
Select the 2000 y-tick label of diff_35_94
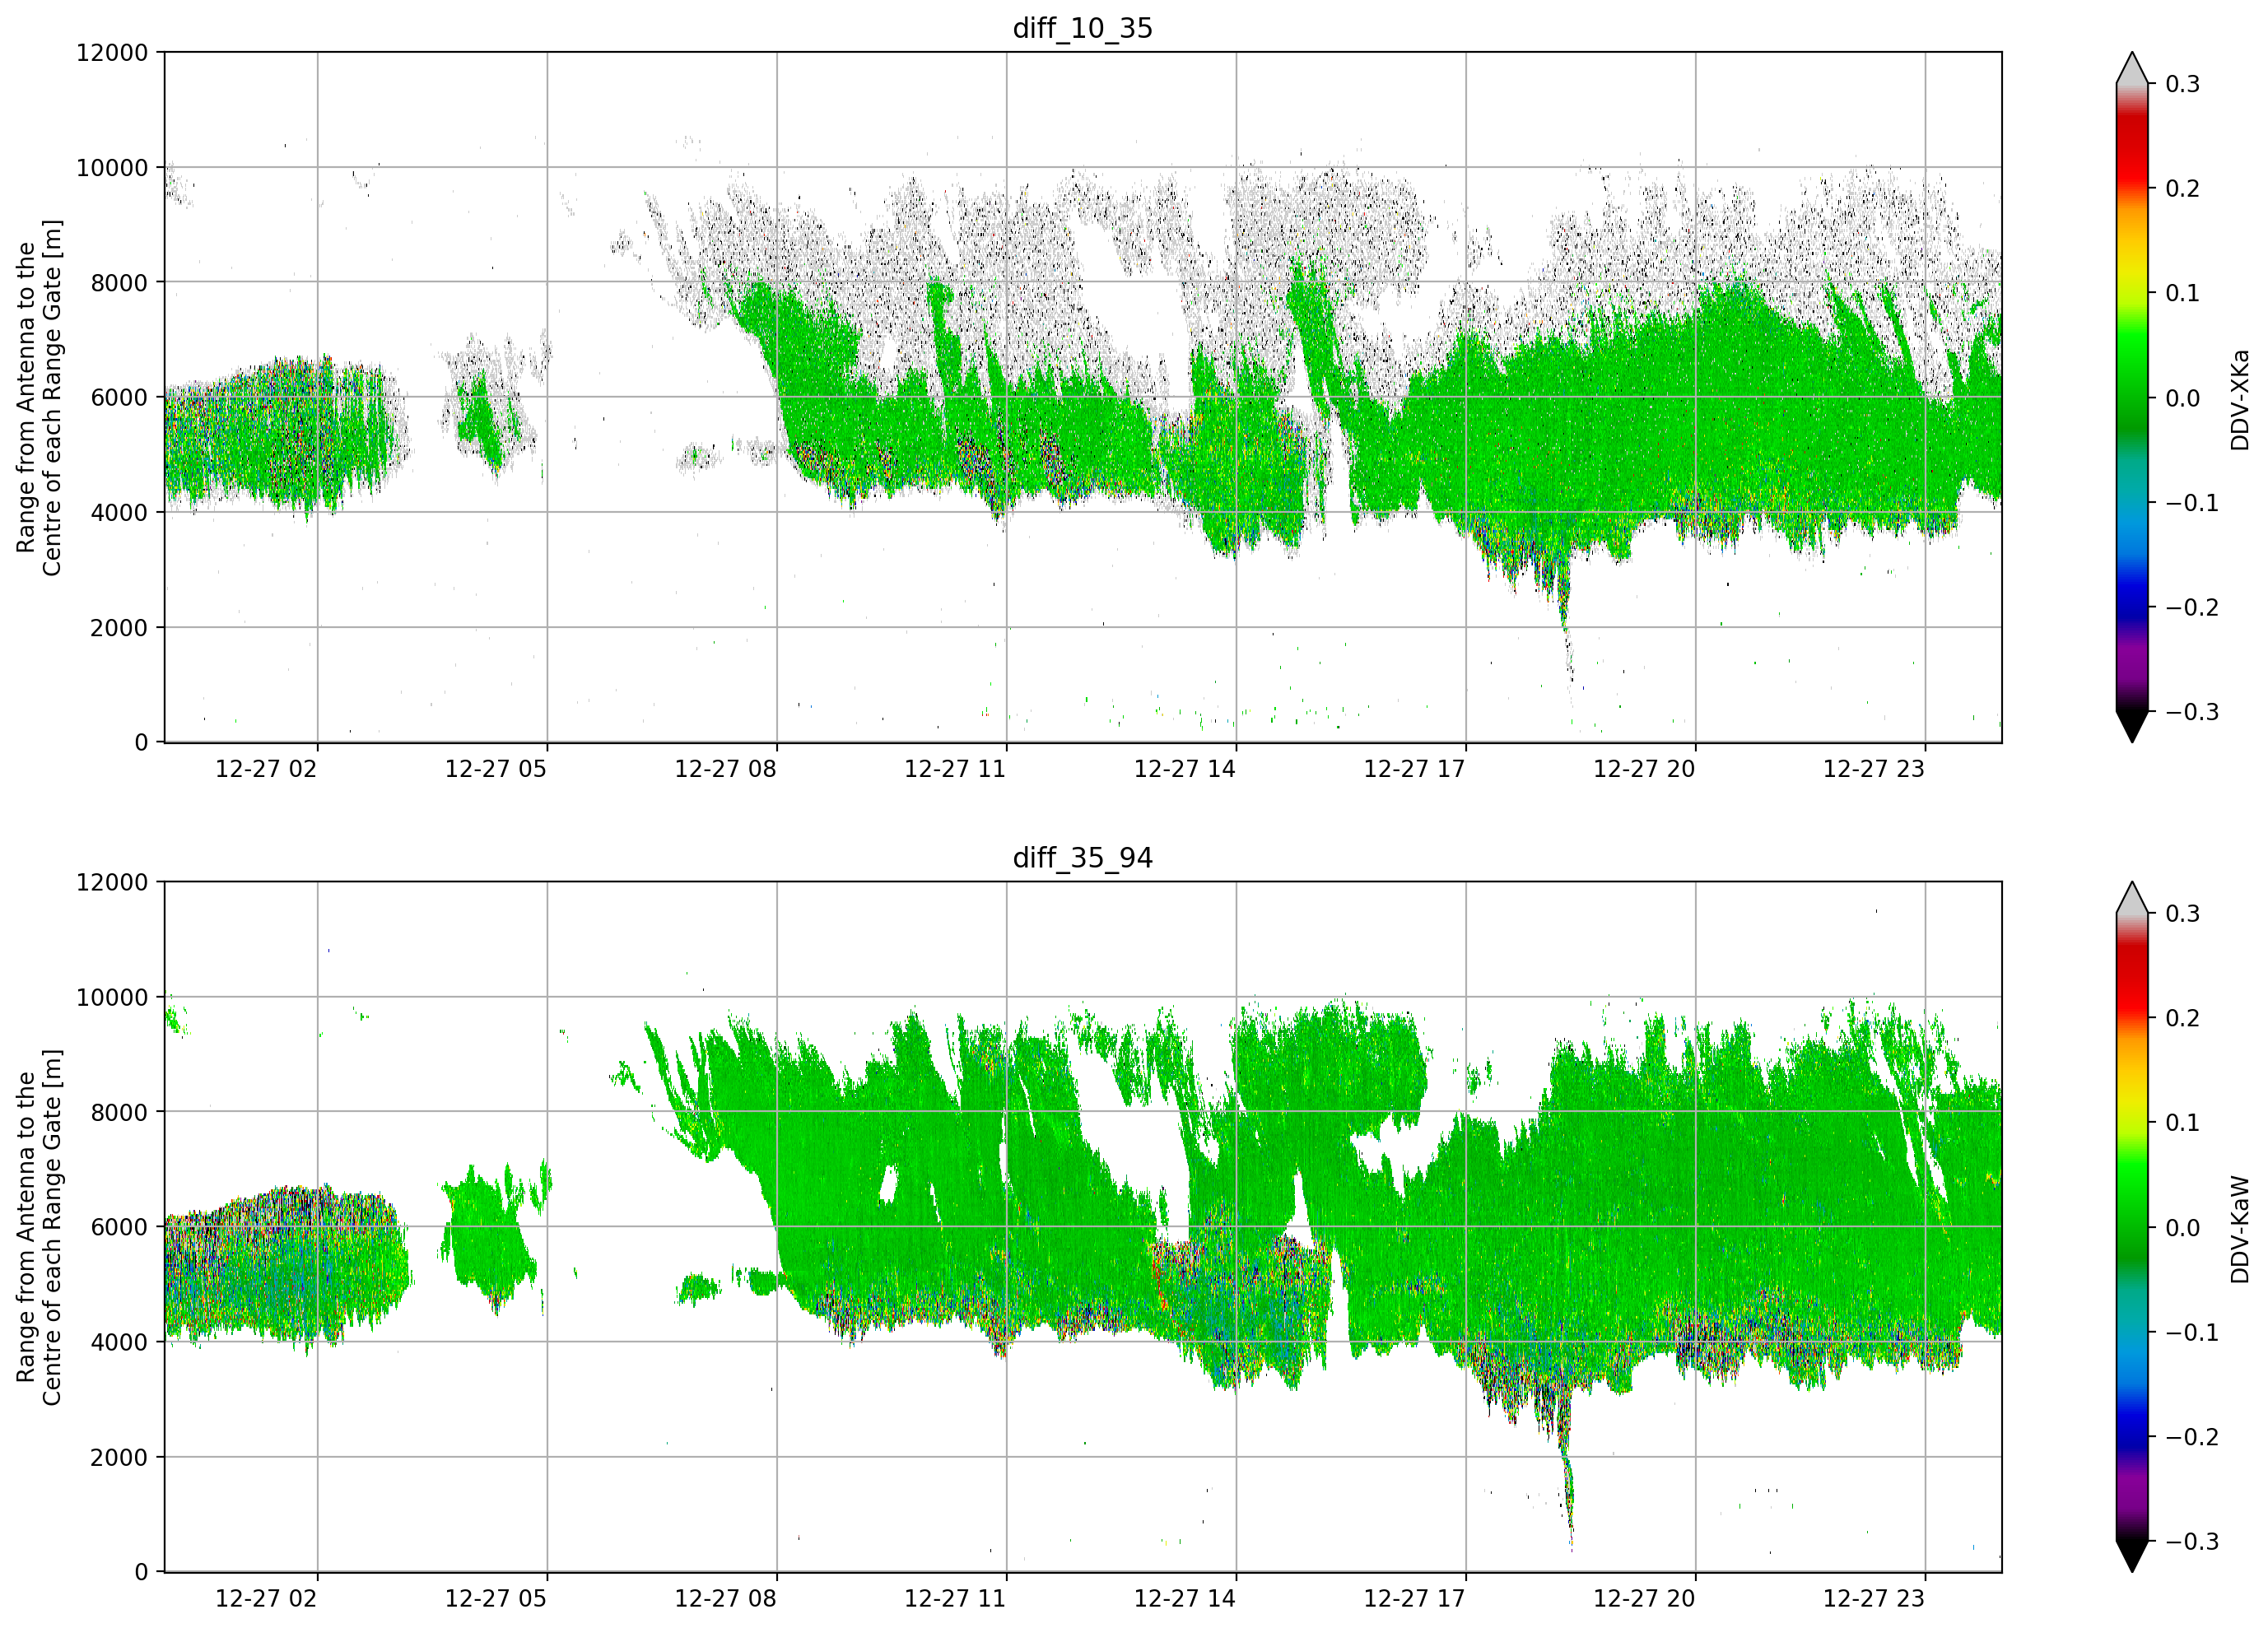[x=119, y=1458]
